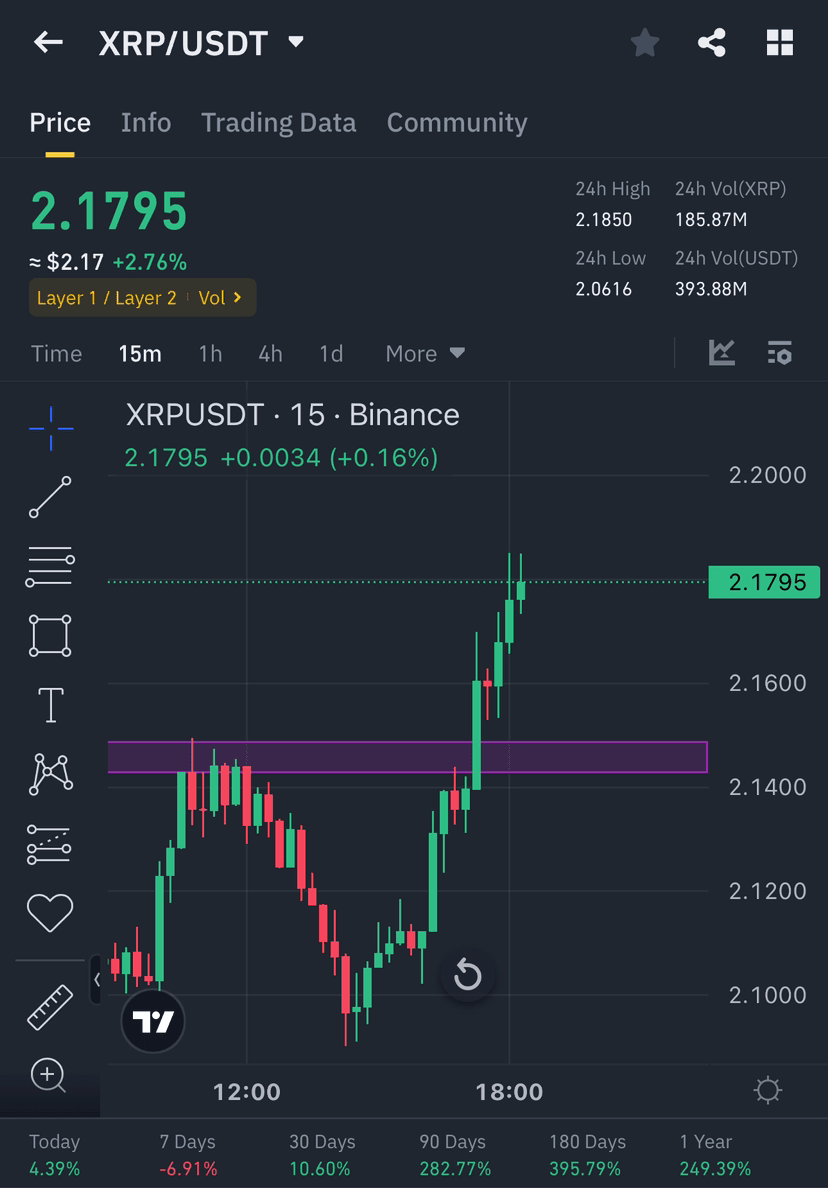Select the purple resistance zone rectangle
The image size is (828, 1188).
408,757
